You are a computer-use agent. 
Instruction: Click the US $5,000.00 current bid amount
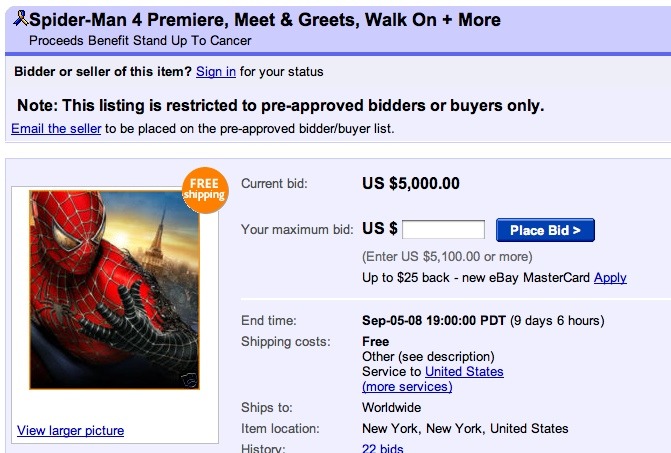click(411, 184)
